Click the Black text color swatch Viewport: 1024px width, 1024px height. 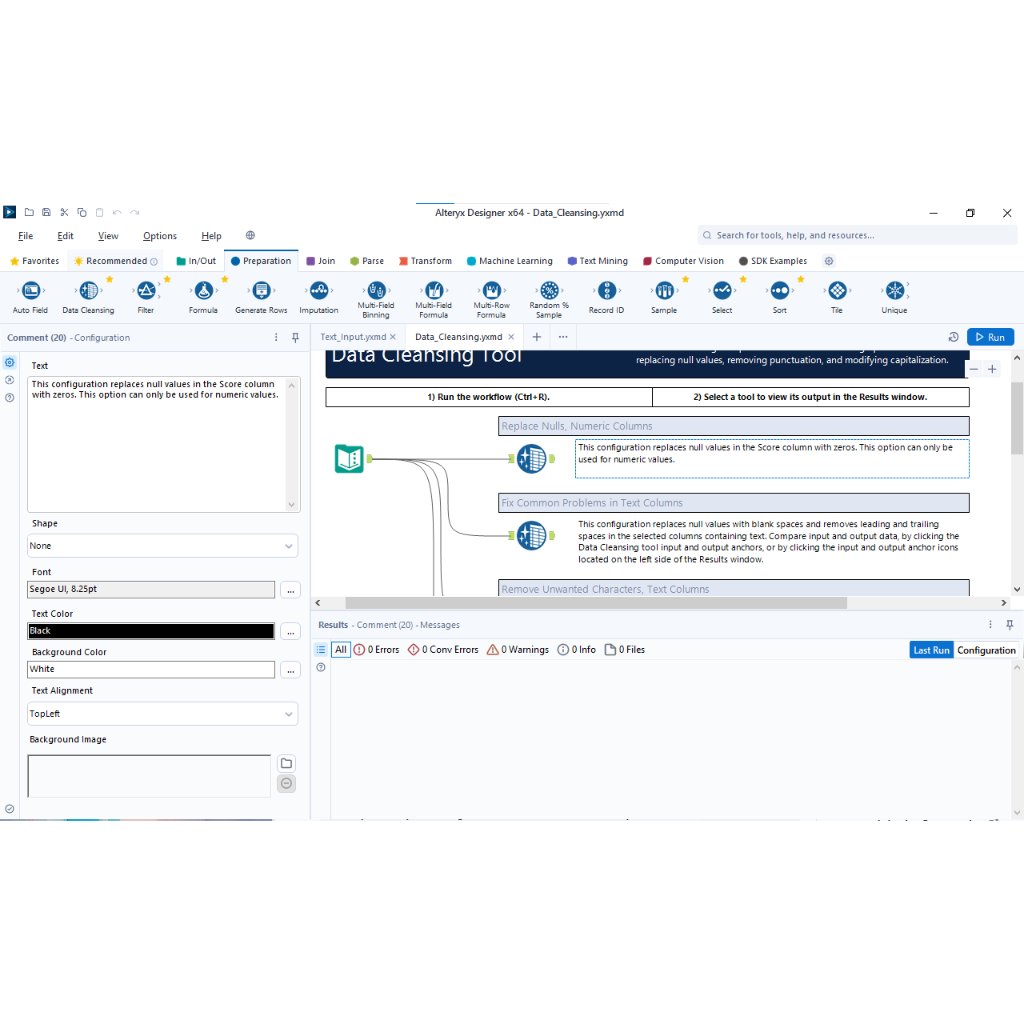pyautogui.click(x=151, y=631)
